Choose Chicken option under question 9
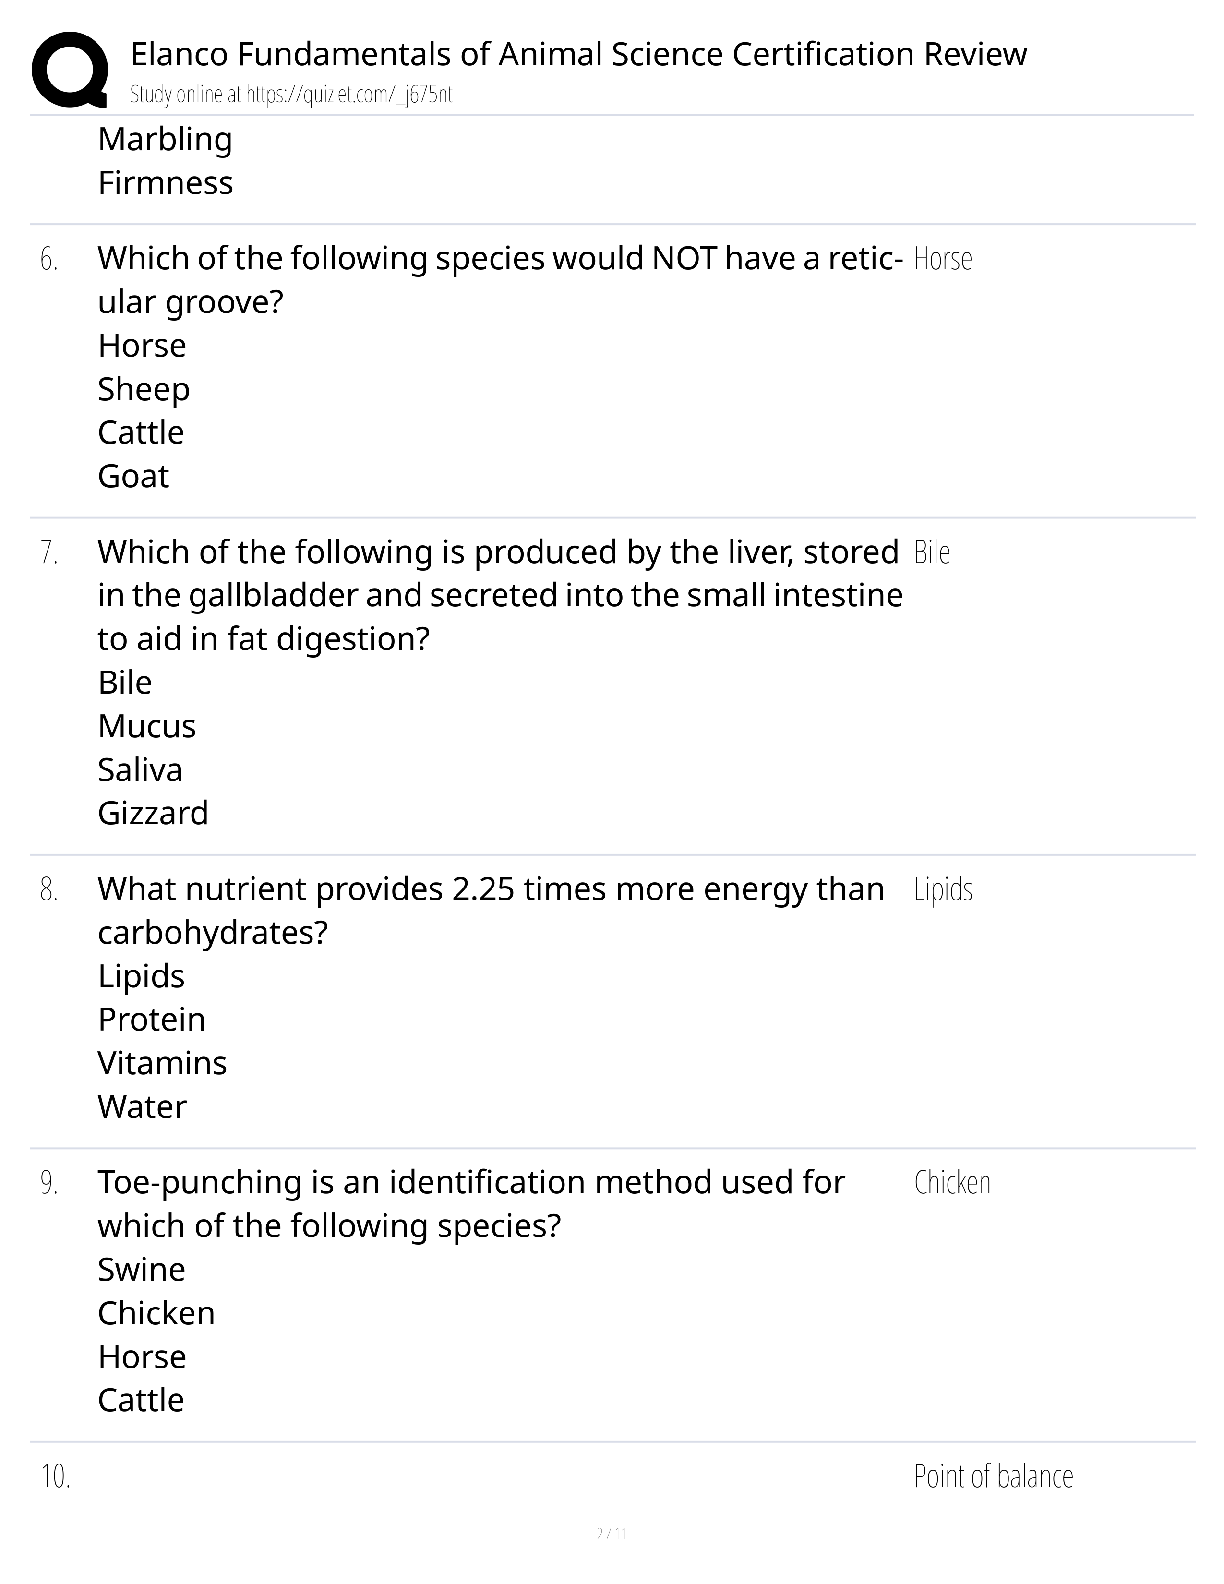 [156, 1314]
